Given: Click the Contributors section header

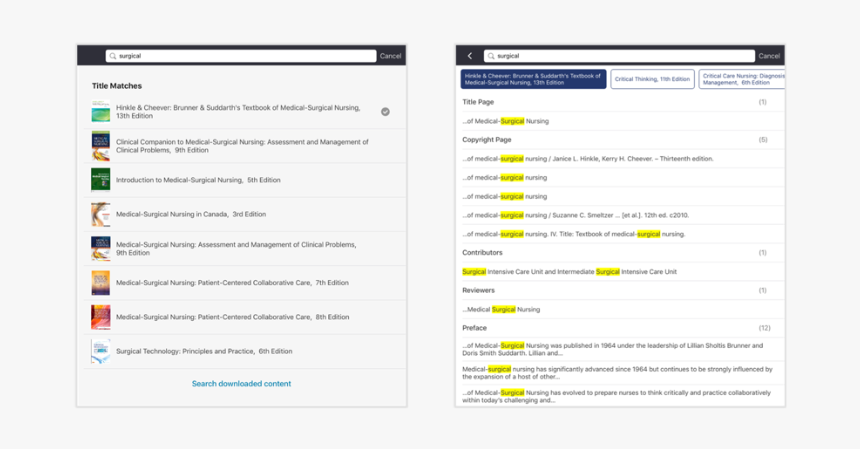Looking at the screenshot, I should point(482,253).
